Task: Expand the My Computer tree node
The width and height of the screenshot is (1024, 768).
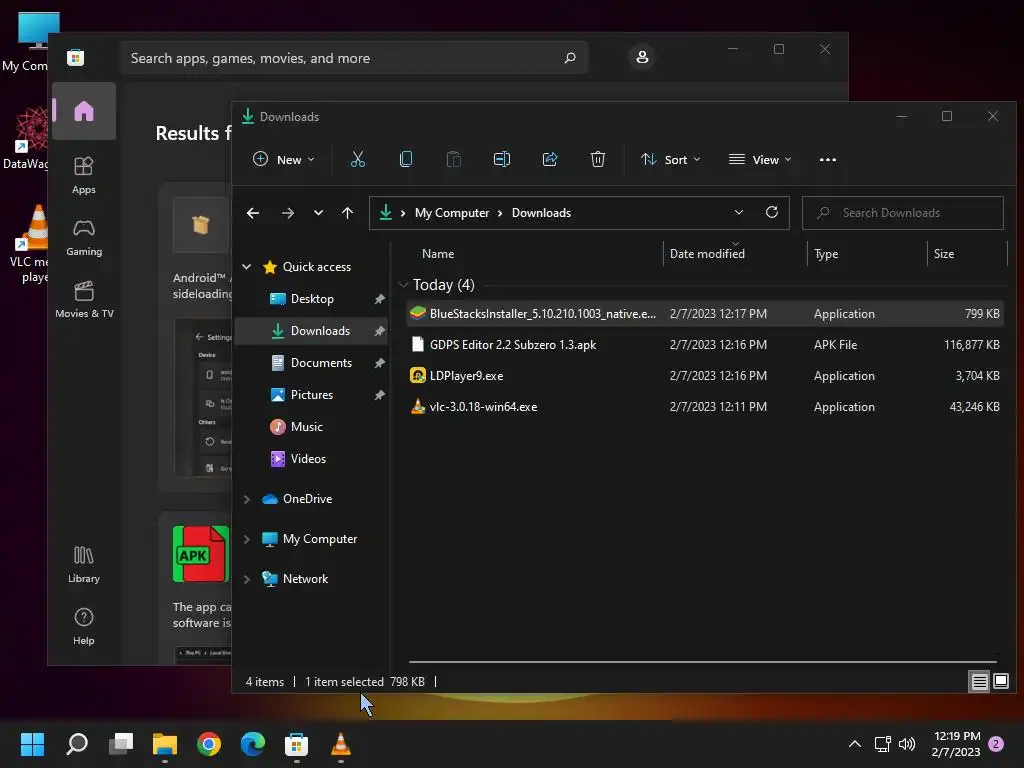Action: 247,539
